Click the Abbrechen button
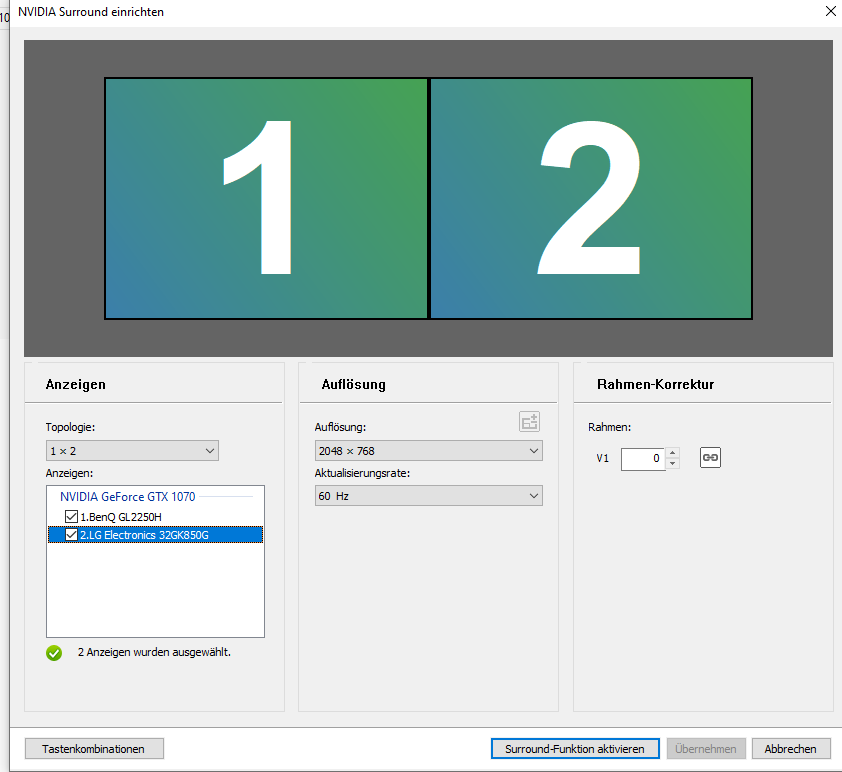842x772 pixels. click(x=790, y=749)
